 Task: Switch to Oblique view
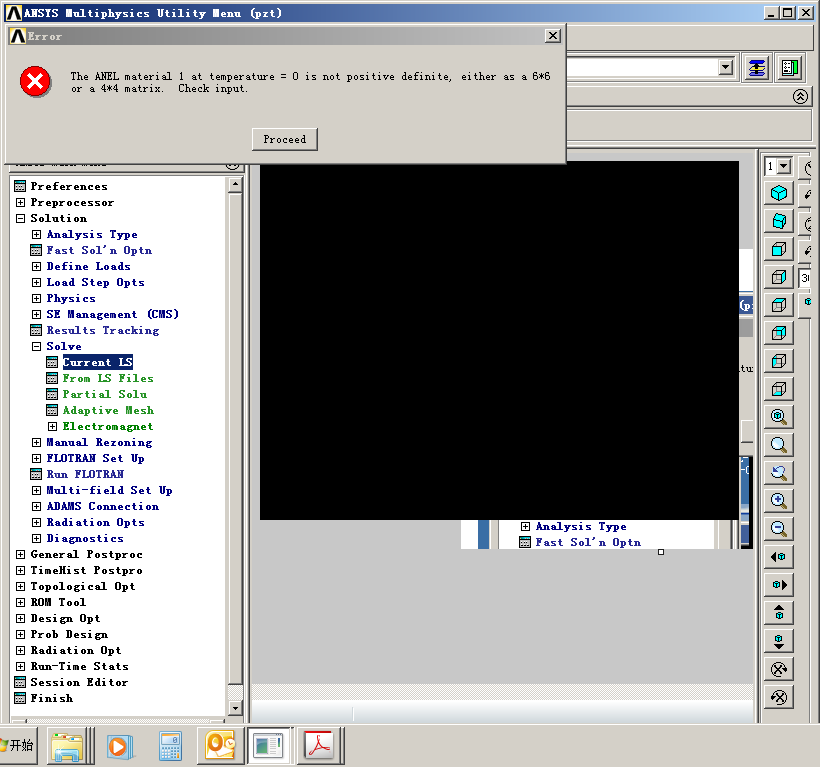click(779, 221)
